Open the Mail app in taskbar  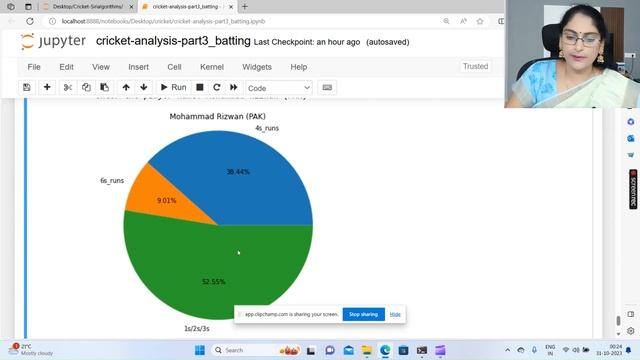[348, 350]
